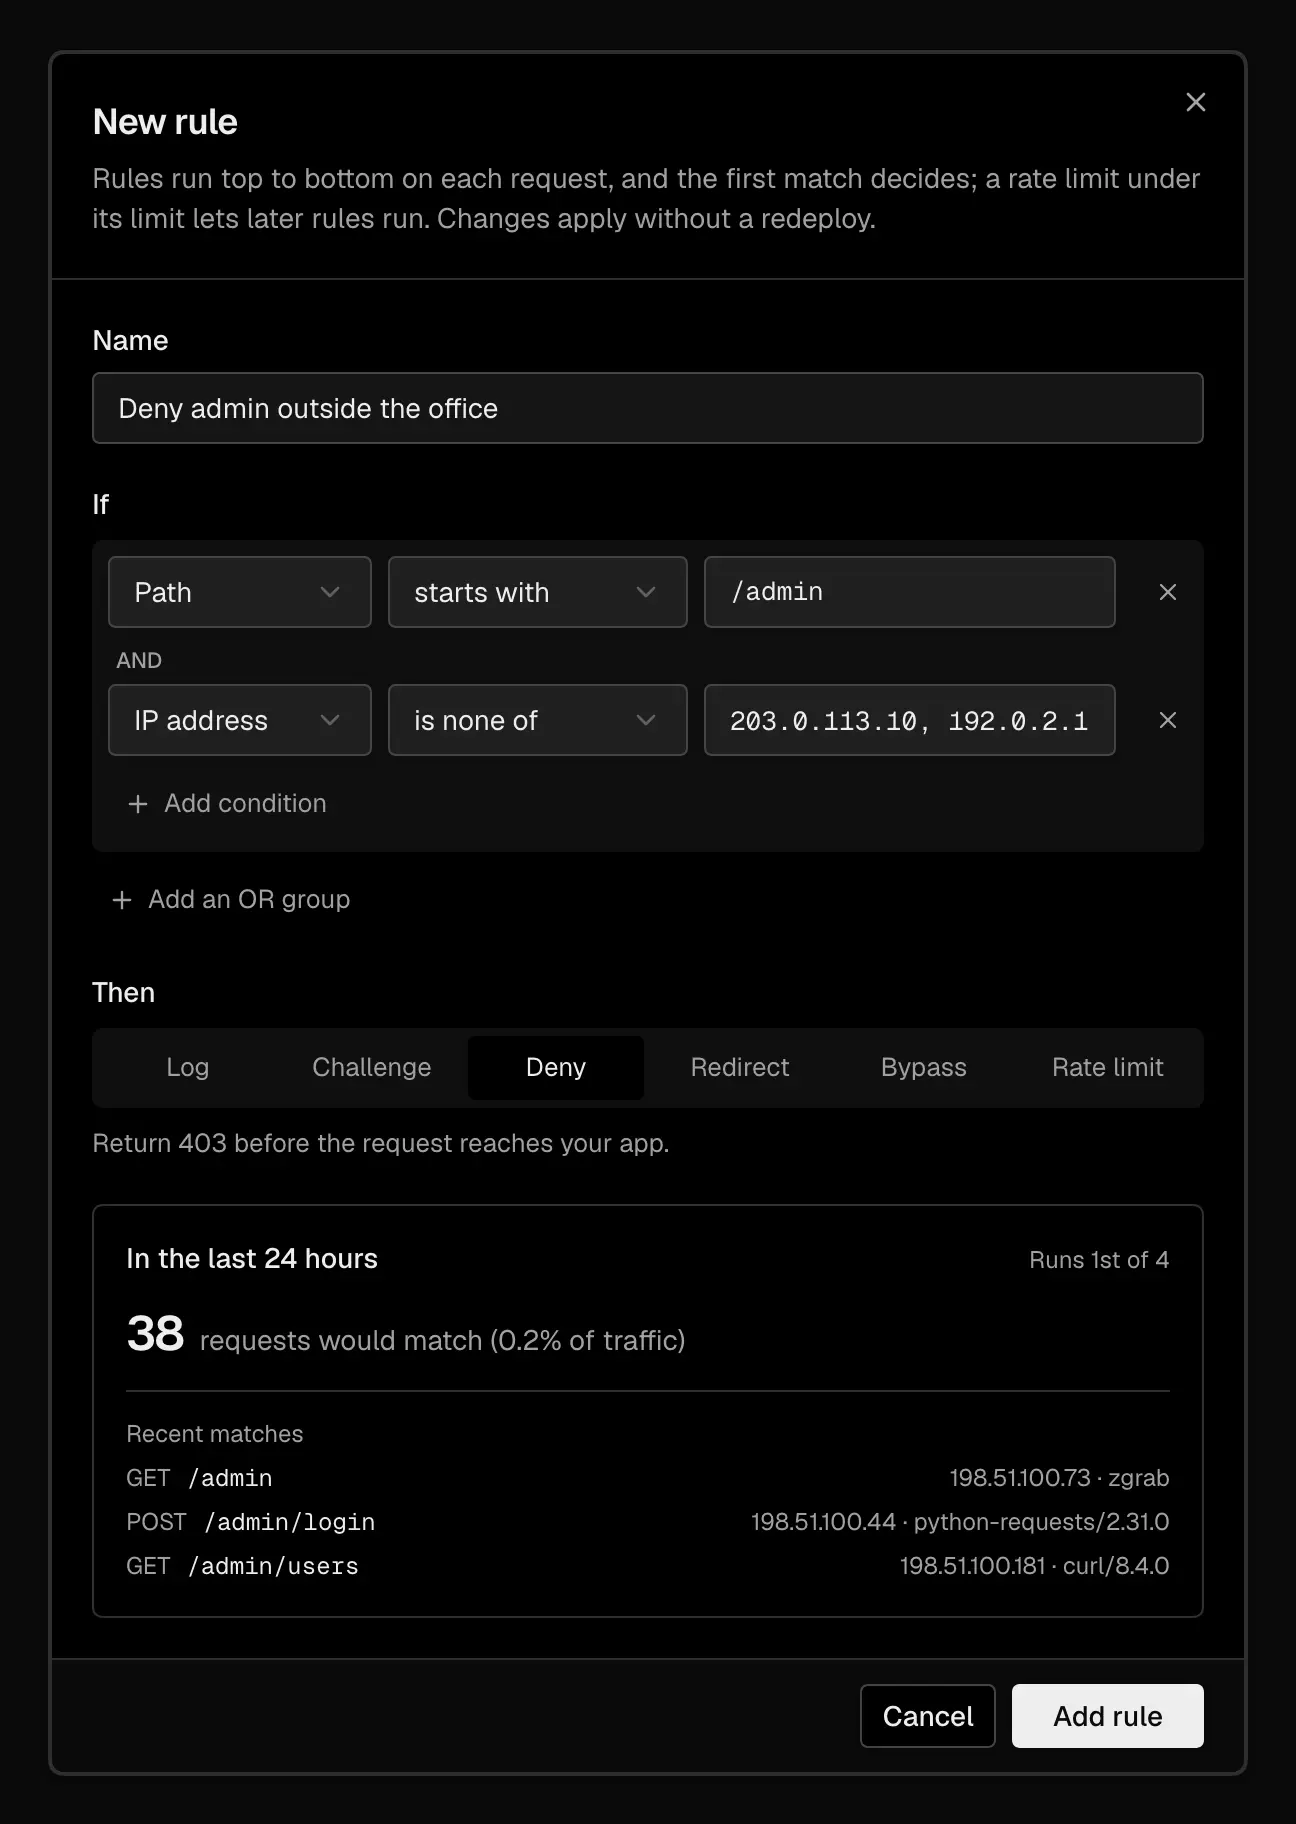The height and width of the screenshot is (1824, 1296).
Task: Click the 'Return 403' description text
Action: point(381,1144)
